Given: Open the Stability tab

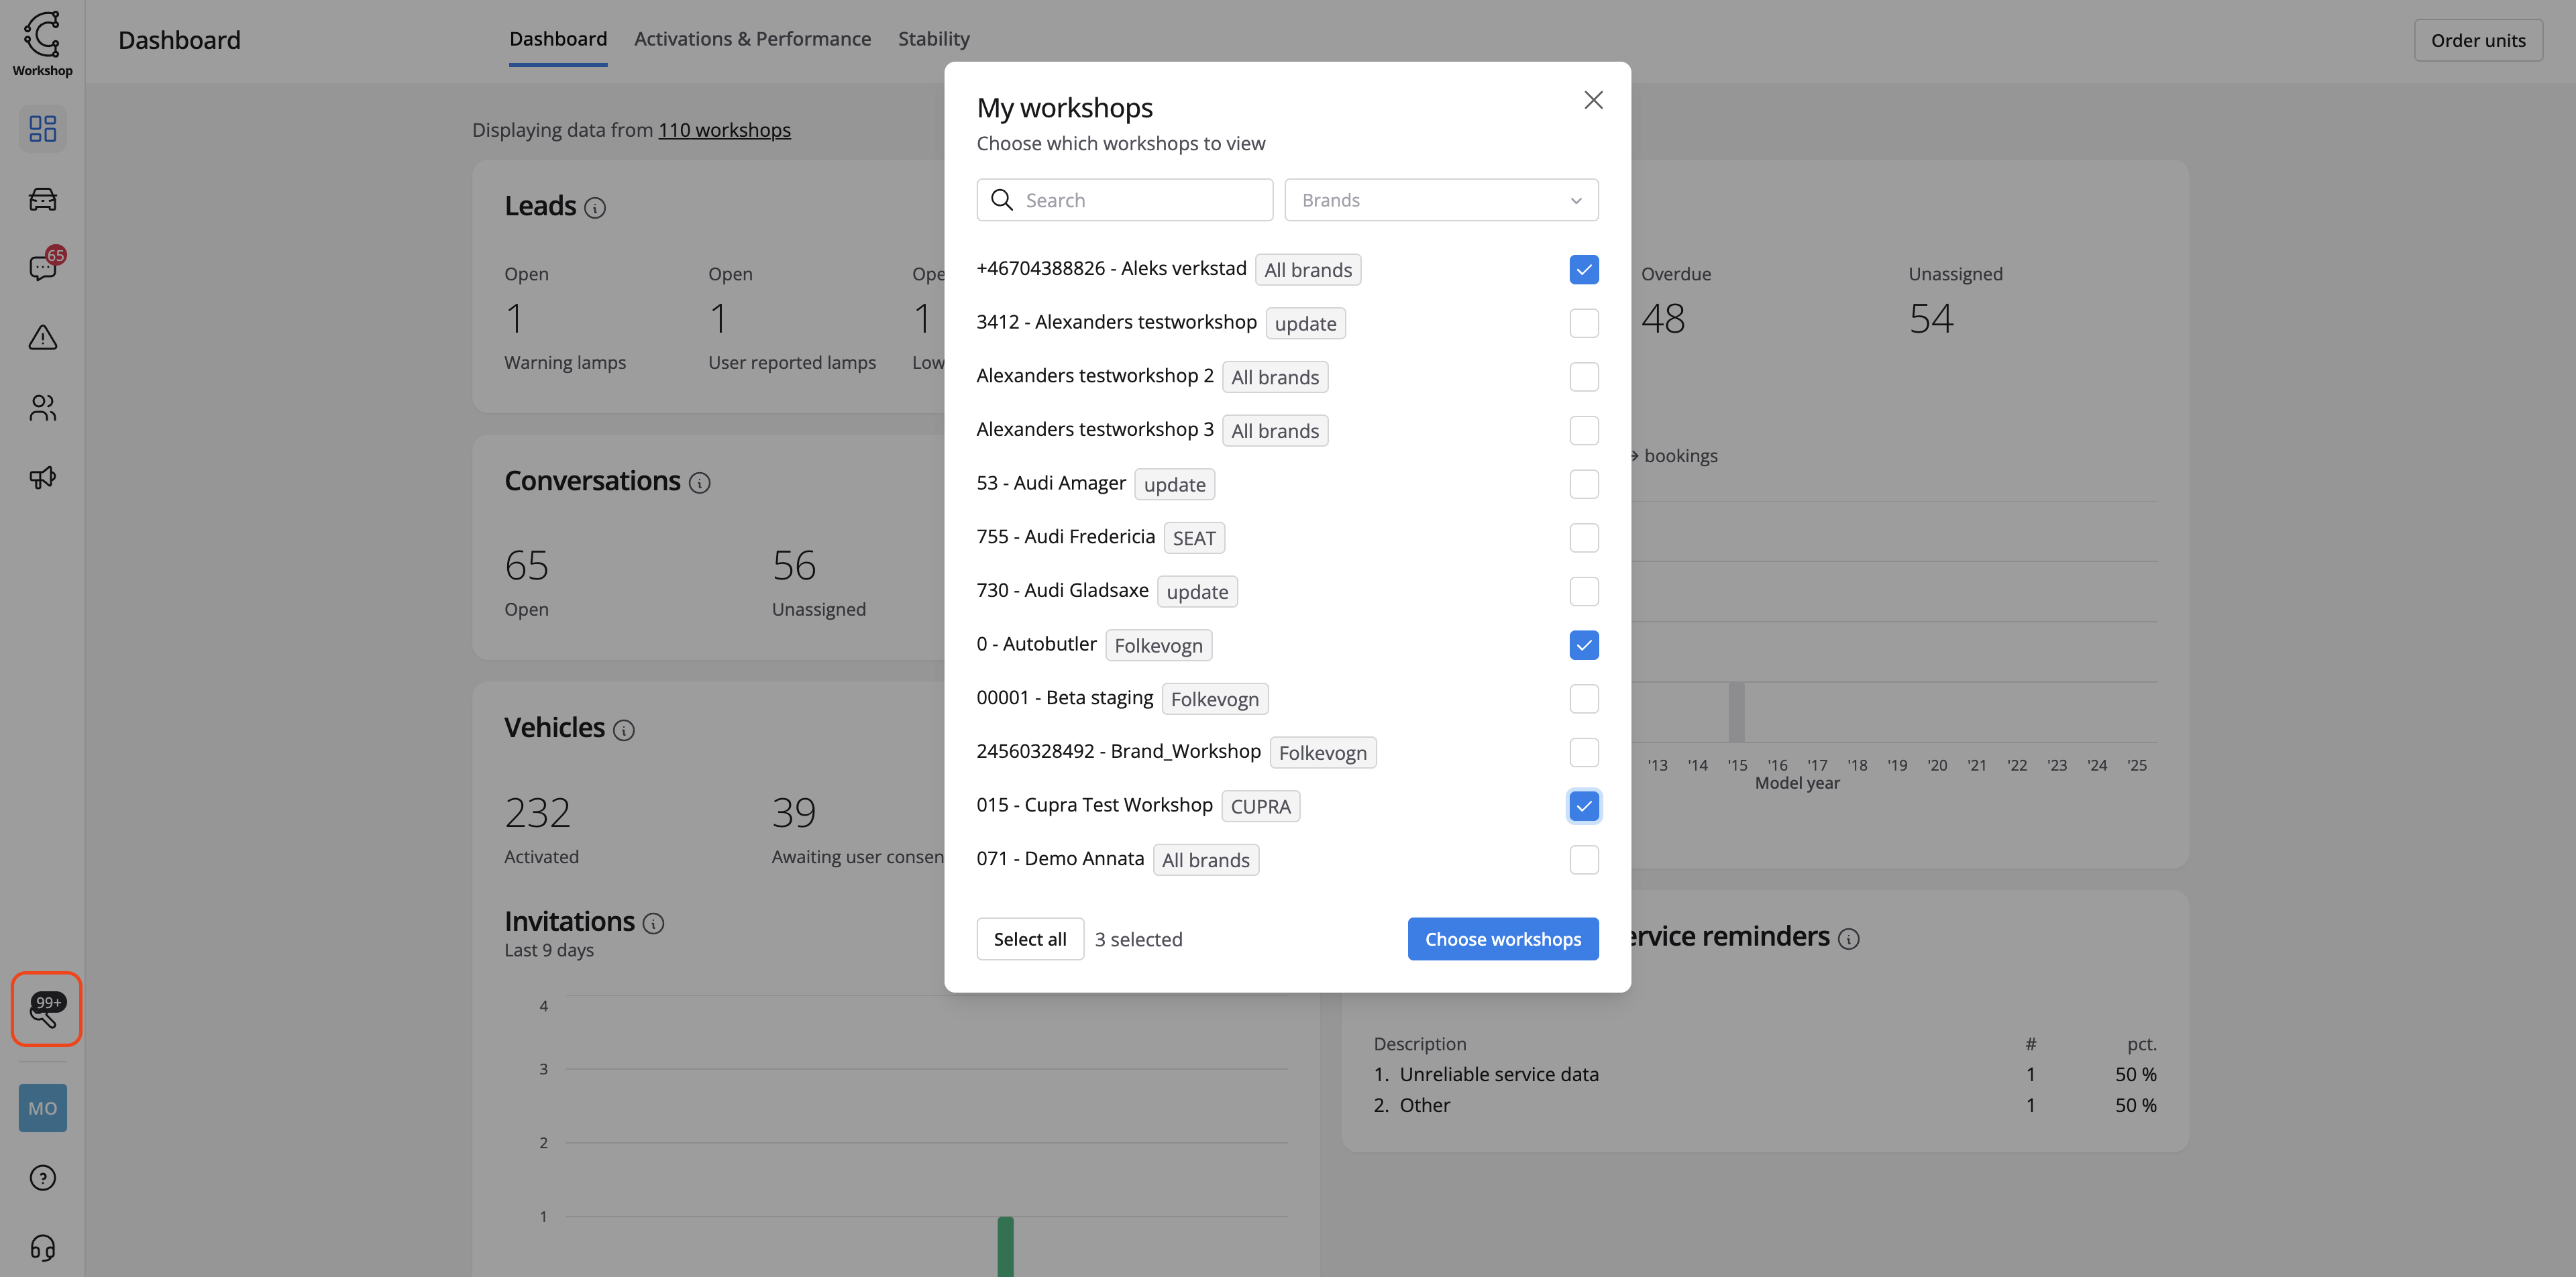Looking at the screenshot, I should pos(933,39).
